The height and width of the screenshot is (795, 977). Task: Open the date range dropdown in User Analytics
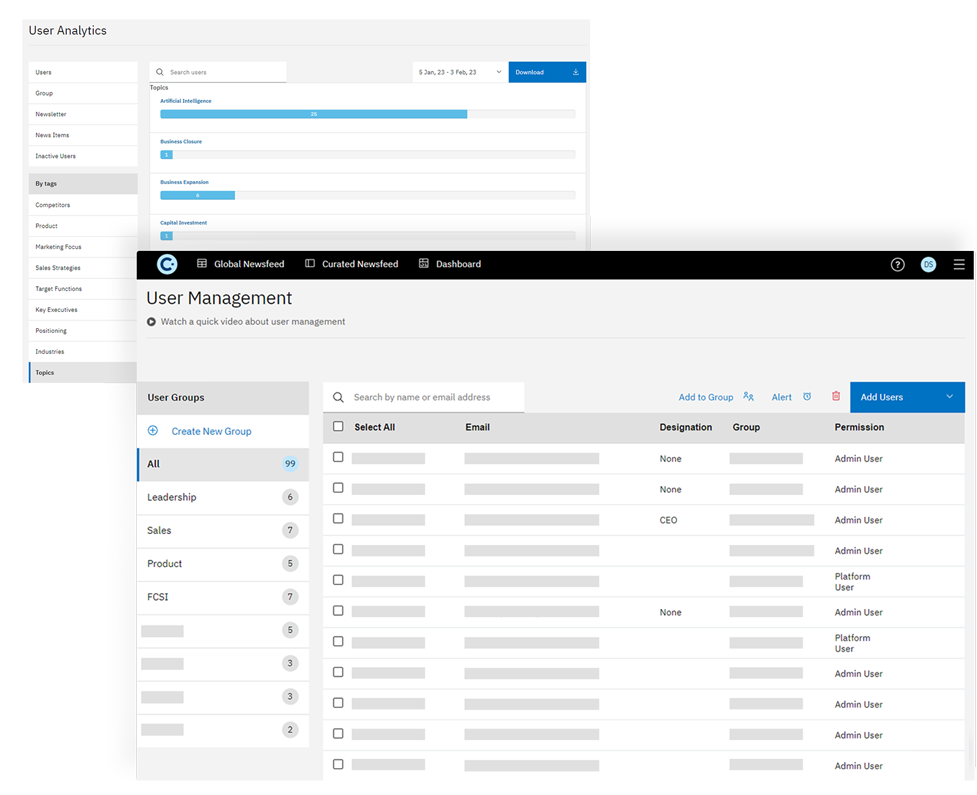459,72
